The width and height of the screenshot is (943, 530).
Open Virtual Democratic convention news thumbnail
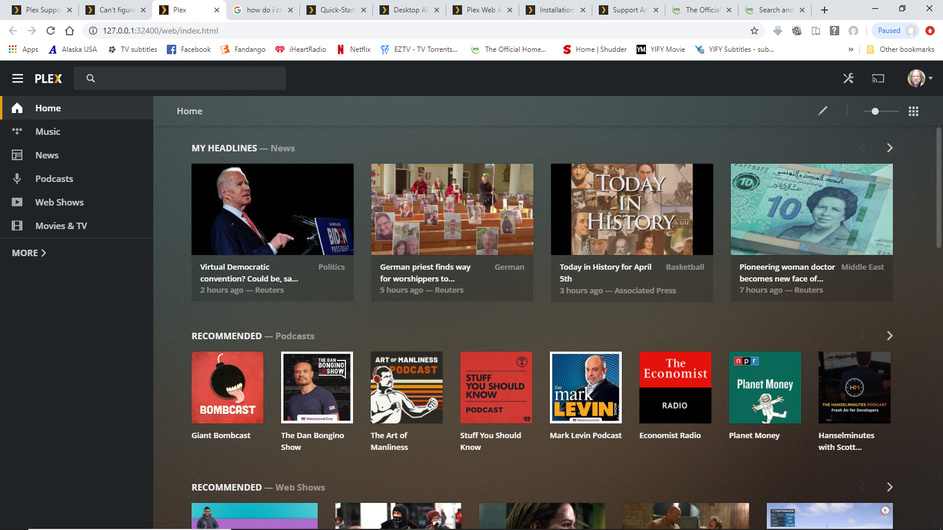tap(272, 209)
